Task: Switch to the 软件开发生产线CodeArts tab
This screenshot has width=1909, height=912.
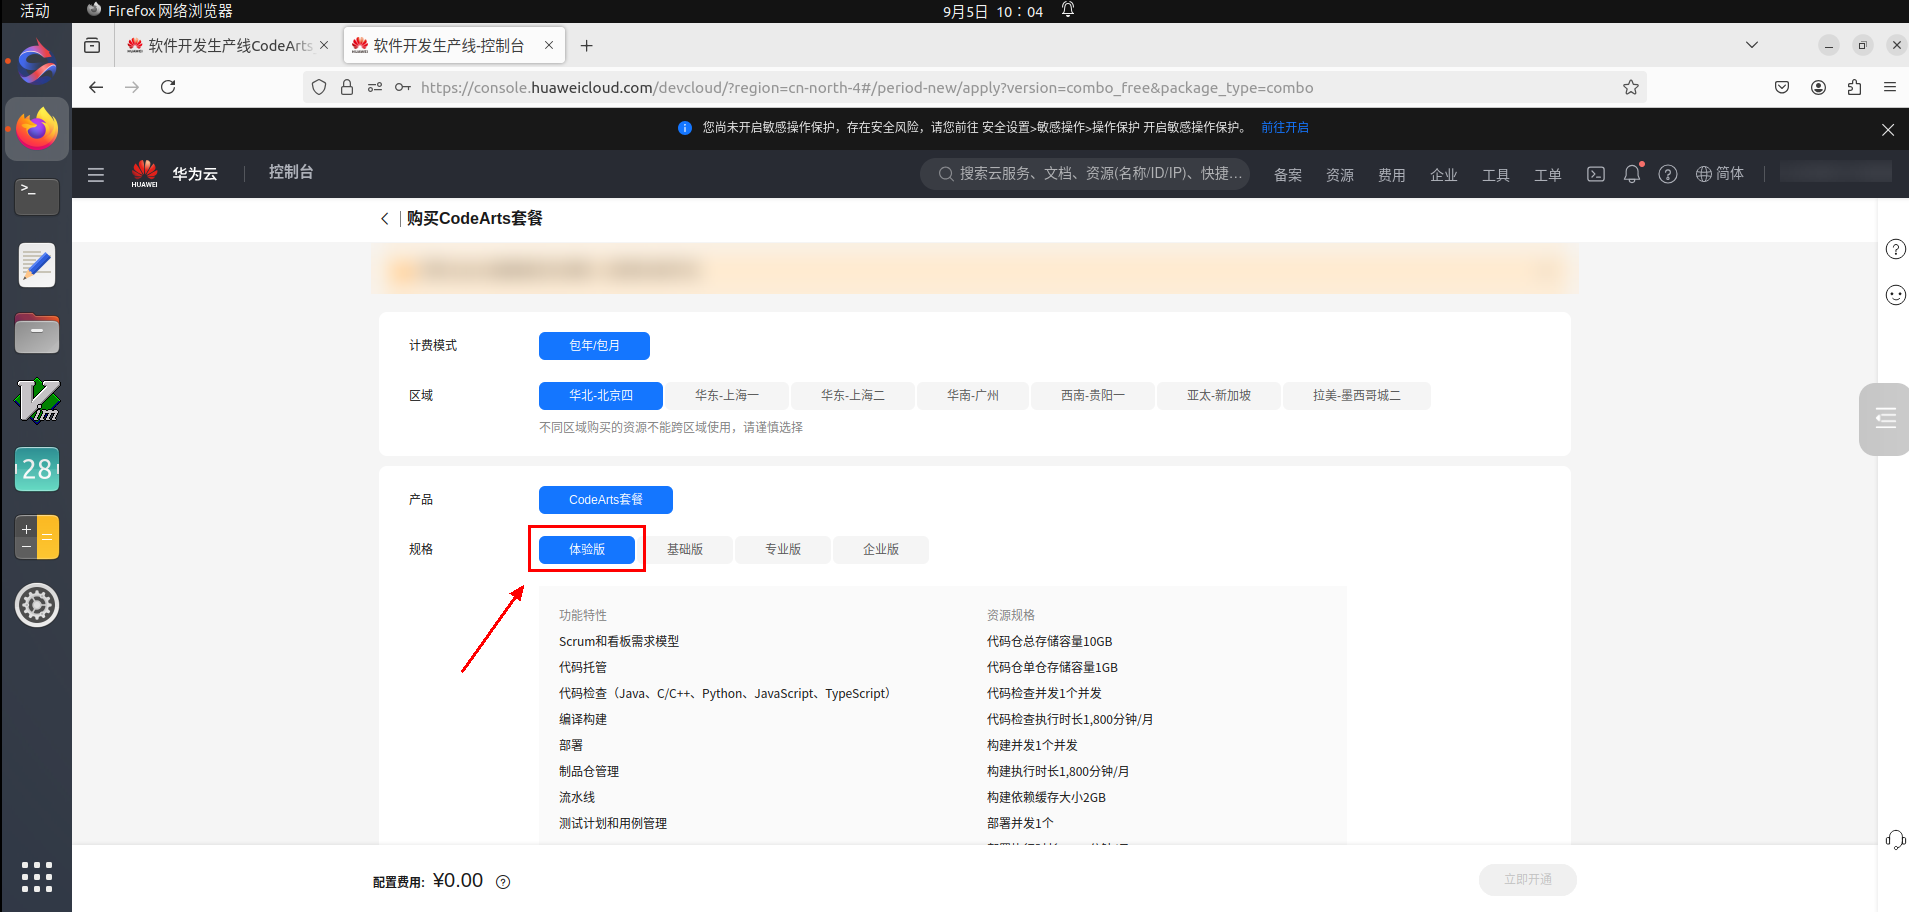Action: pyautogui.click(x=228, y=45)
